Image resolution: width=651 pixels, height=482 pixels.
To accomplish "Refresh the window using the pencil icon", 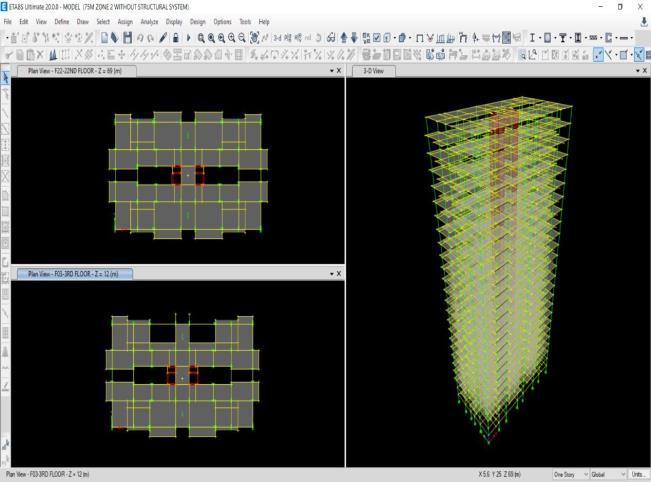I will click(163, 38).
